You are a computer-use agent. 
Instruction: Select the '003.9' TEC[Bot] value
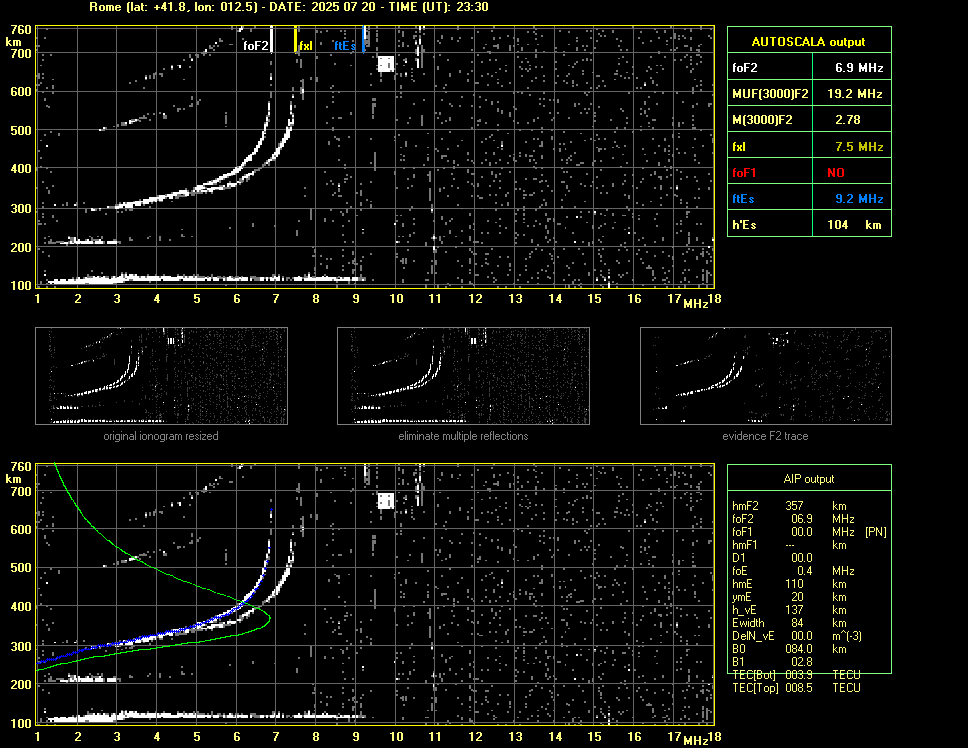799,675
